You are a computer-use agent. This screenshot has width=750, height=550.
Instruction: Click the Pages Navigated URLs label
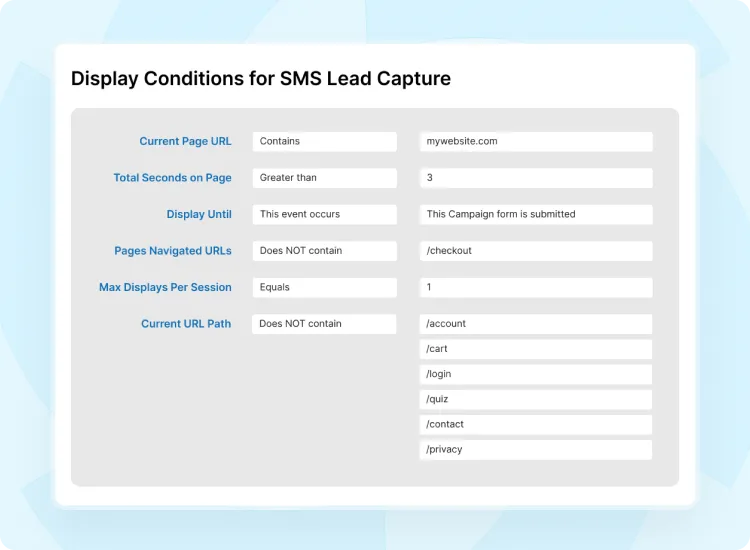coord(173,251)
